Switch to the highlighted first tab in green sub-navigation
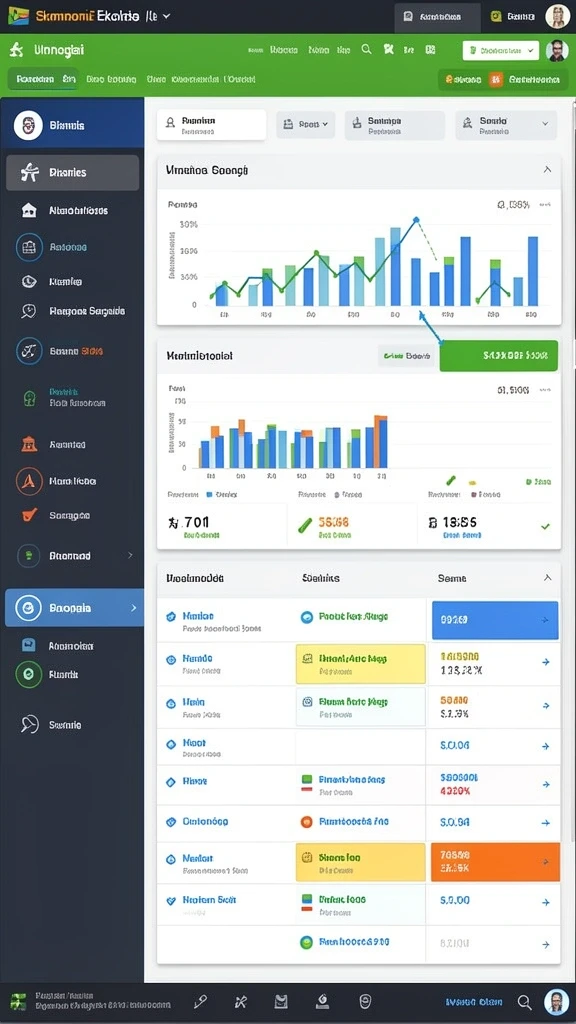 pos(43,79)
